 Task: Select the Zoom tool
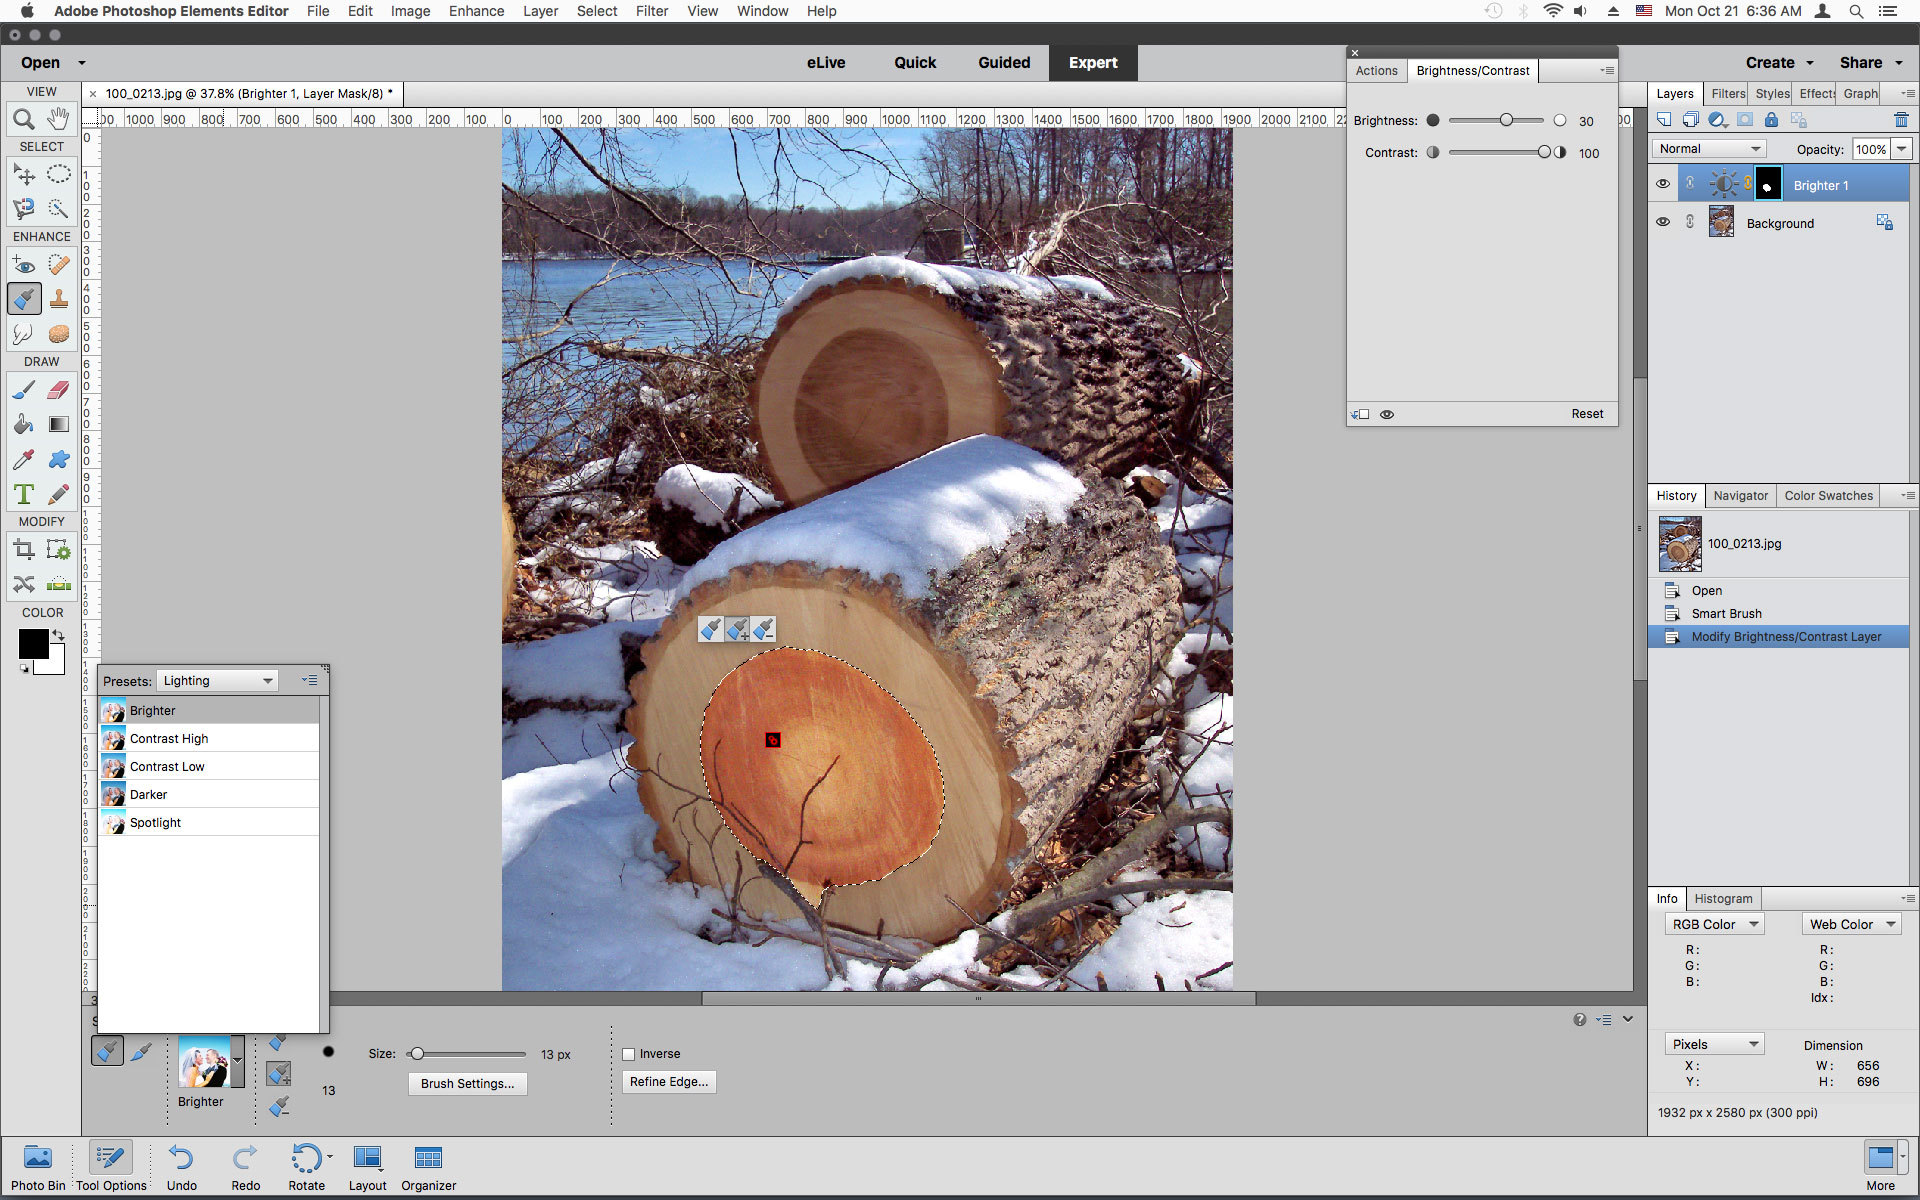pyautogui.click(x=24, y=118)
